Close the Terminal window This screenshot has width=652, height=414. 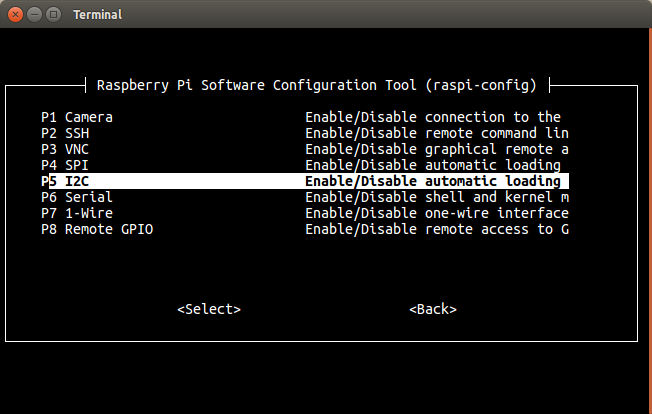pos(15,15)
